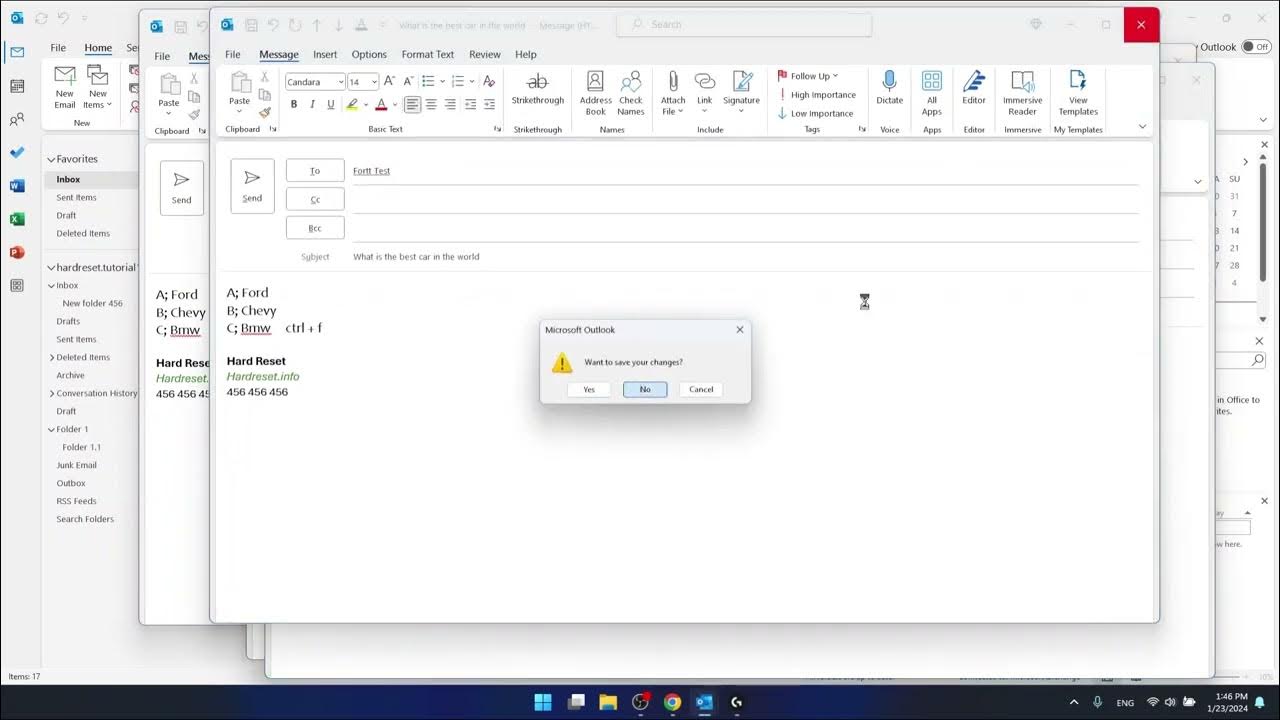The height and width of the screenshot is (720, 1280).
Task: Click the Clear All Formatting icon
Action: [489, 81]
